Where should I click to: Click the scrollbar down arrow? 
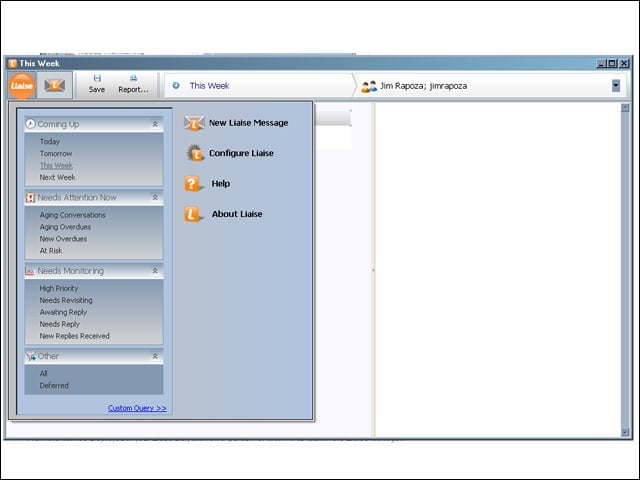625,432
